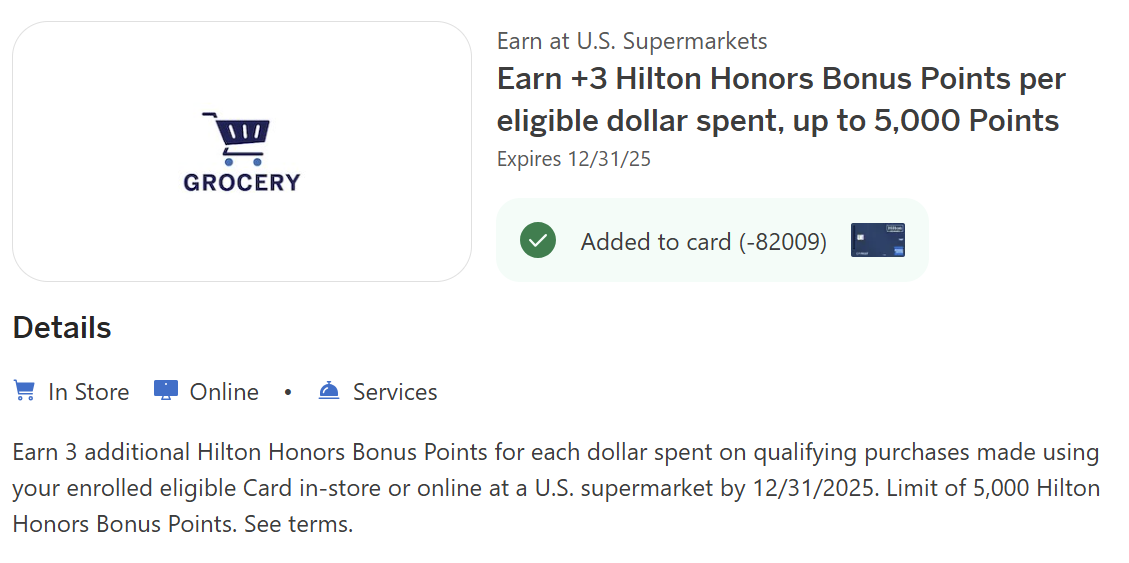1129x563 pixels.
Task: Click the In Store cart icon
Action: [x=24, y=391]
